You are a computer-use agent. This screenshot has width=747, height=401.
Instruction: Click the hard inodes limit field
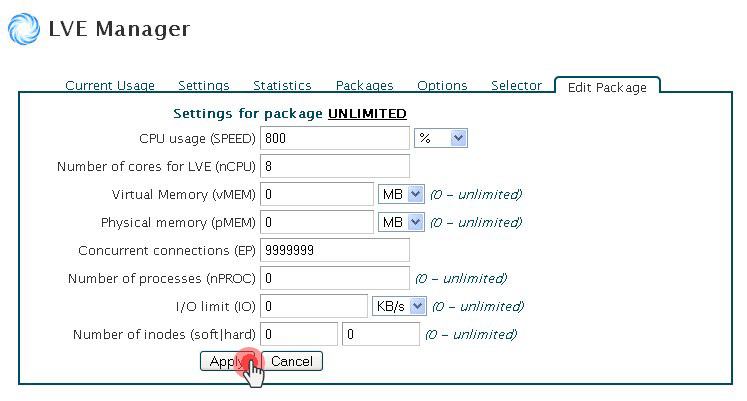click(381, 334)
